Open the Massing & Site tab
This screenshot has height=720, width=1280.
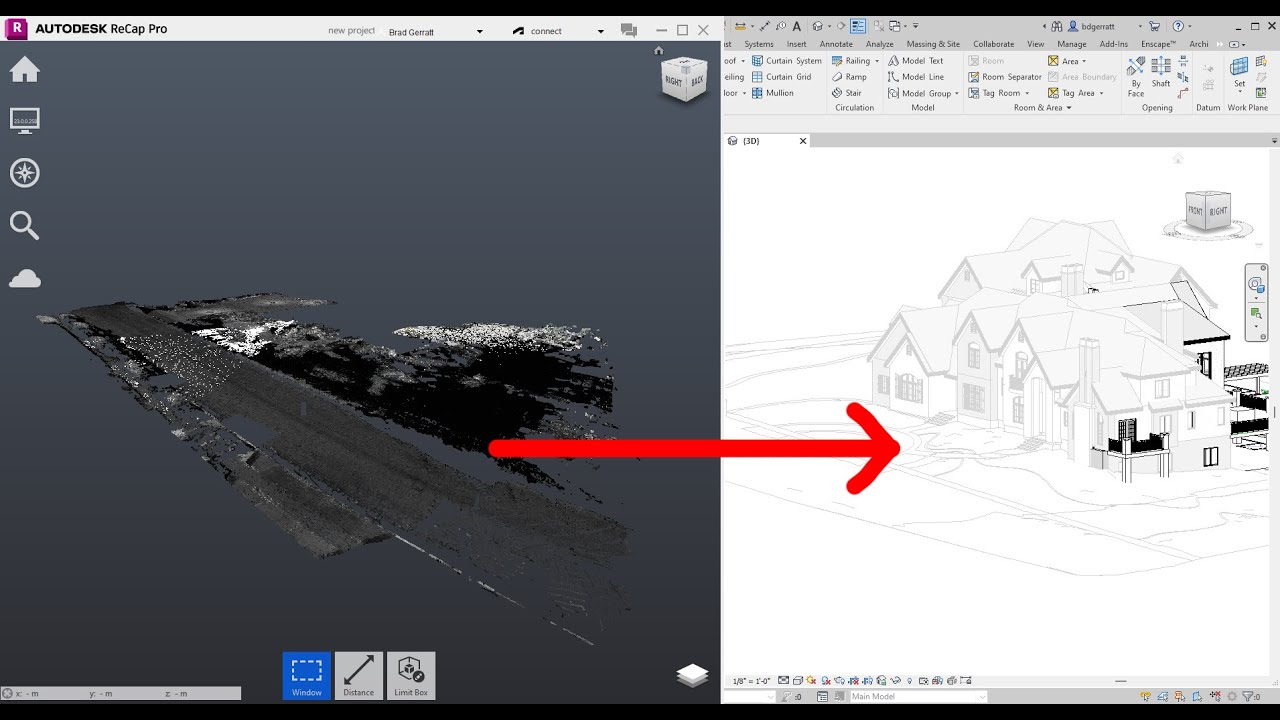coord(934,44)
